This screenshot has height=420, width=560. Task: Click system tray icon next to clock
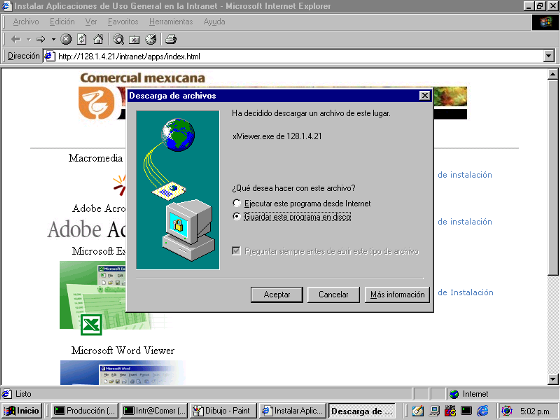pos(507,411)
